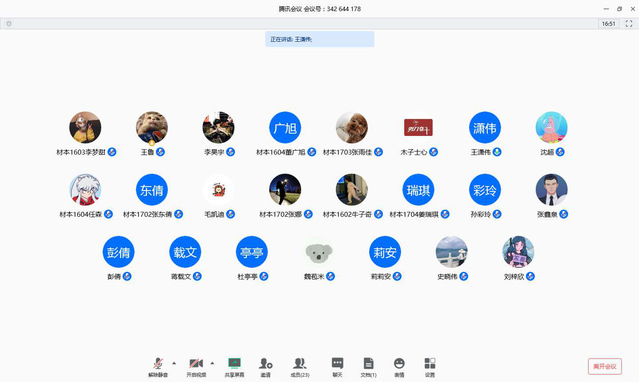Click the red leave meeting button

[x=605, y=366]
